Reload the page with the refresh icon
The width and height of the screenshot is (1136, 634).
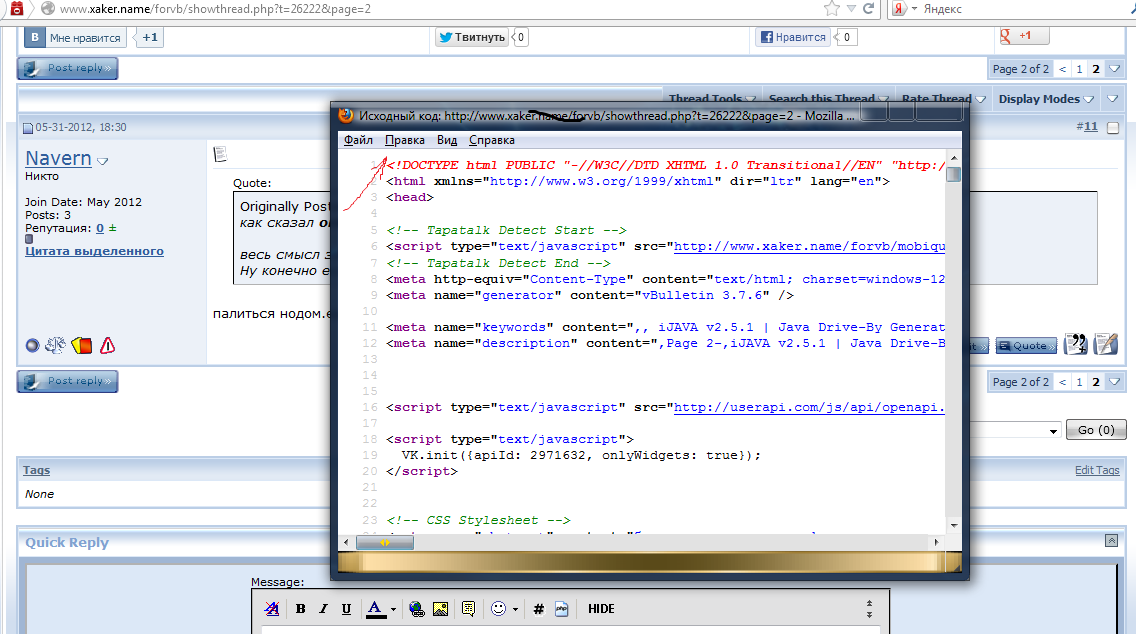point(868,9)
